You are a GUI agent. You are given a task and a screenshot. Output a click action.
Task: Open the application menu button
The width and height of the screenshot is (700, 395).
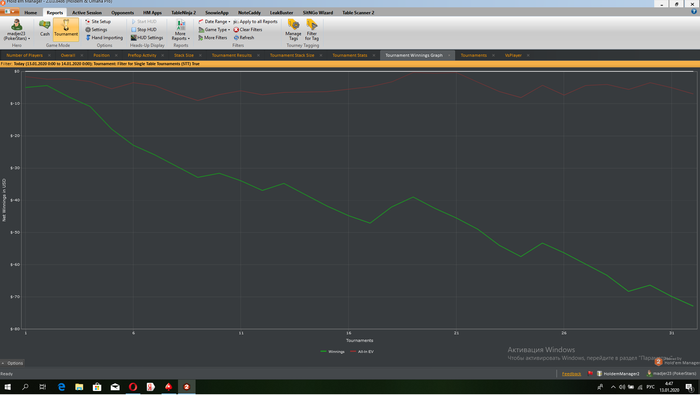9,12
